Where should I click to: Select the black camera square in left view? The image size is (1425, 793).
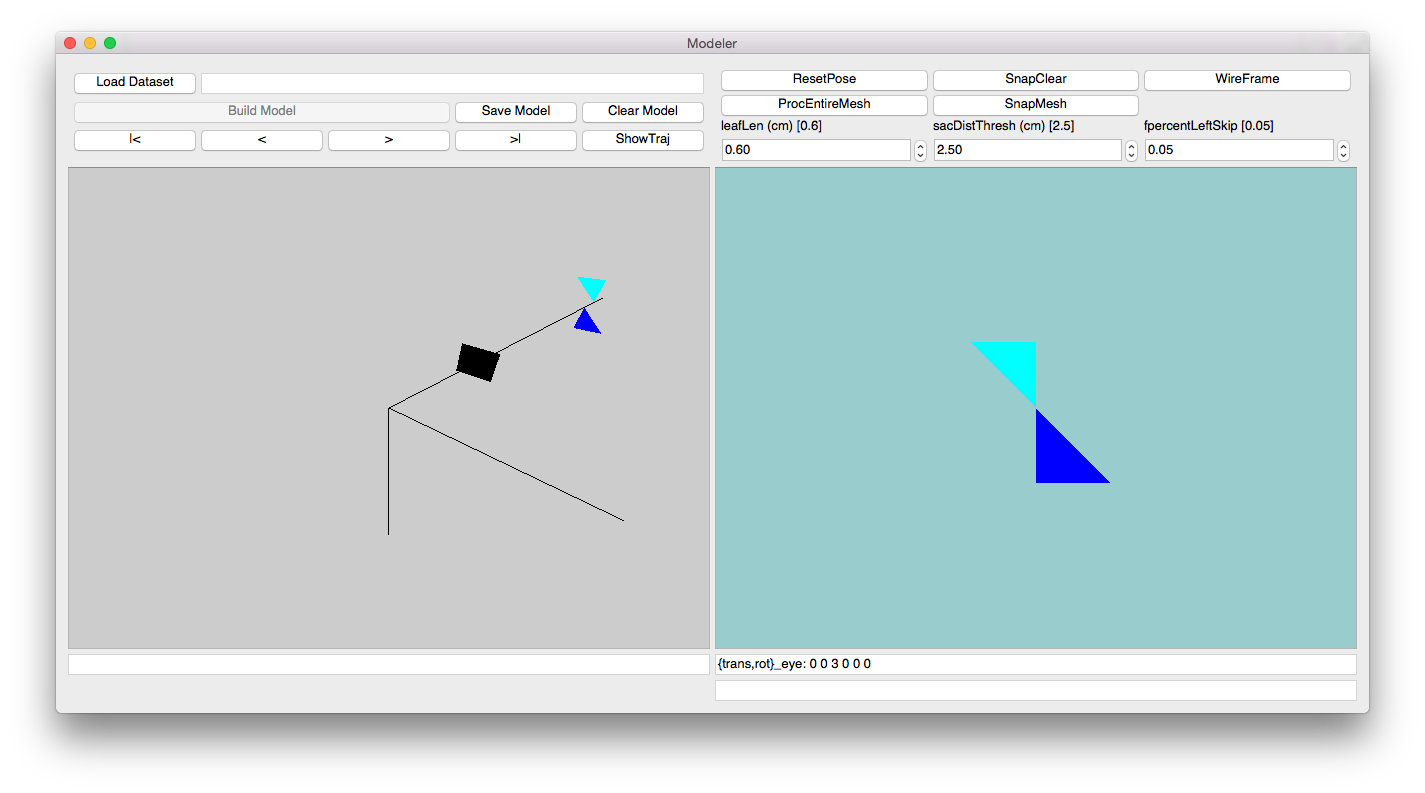[x=478, y=362]
